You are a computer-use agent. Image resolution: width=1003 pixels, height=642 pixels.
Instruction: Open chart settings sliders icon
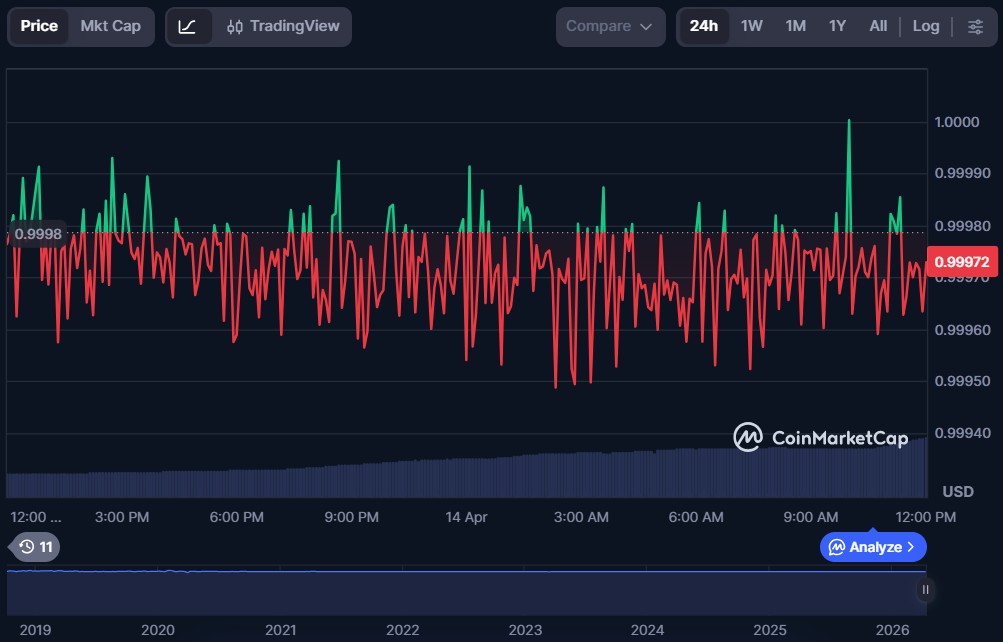pos(975,27)
